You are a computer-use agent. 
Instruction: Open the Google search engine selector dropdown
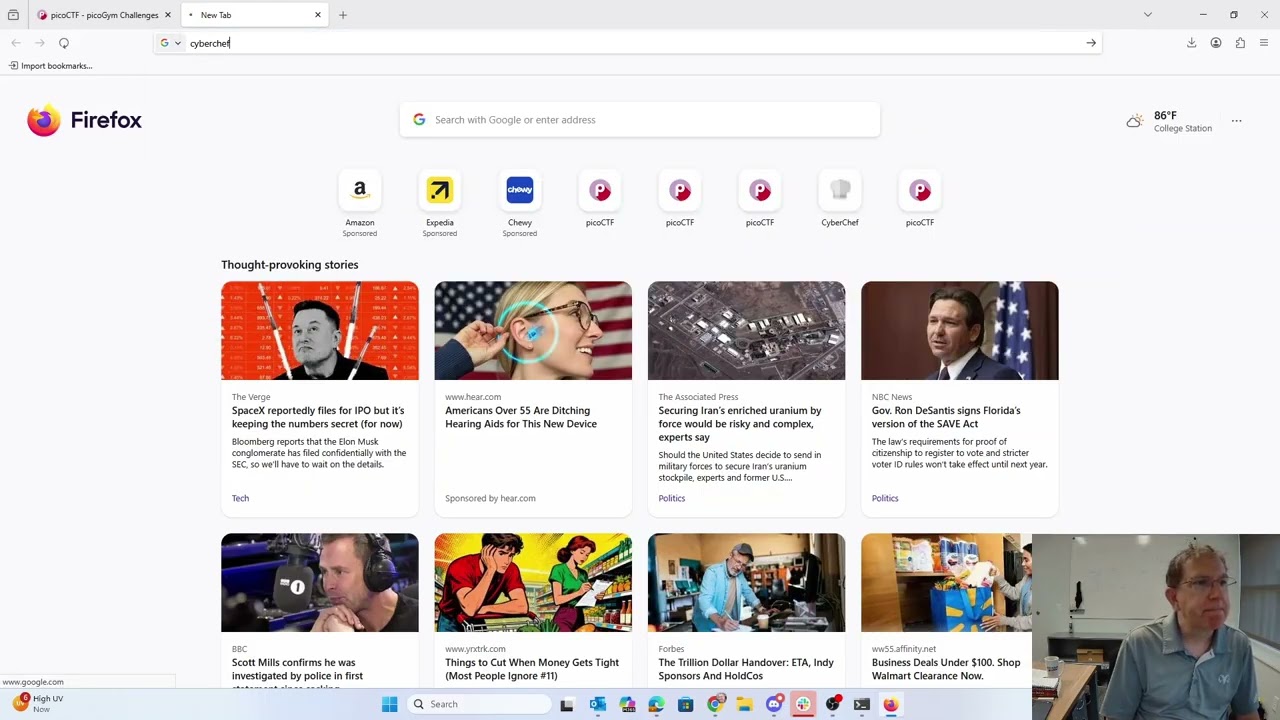(171, 43)
